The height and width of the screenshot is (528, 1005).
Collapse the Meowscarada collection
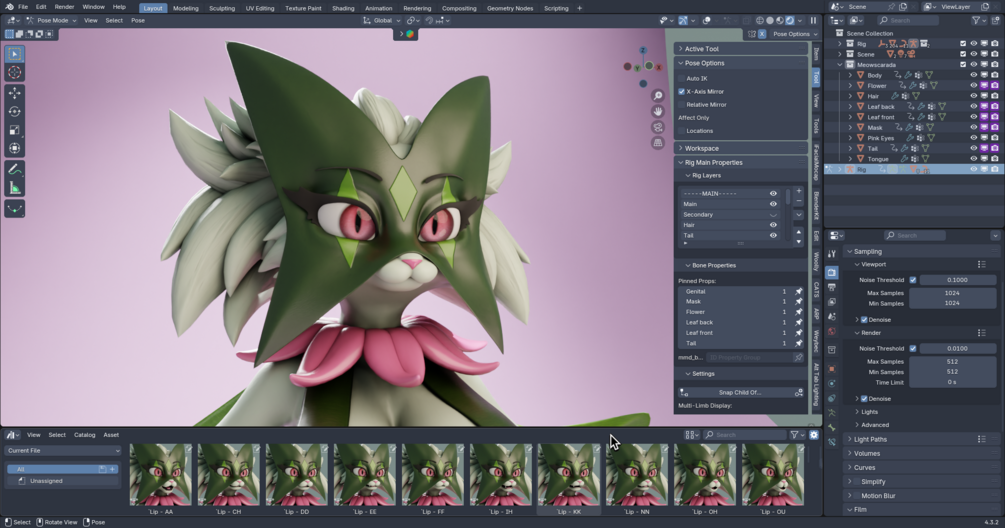pos(840,65)
